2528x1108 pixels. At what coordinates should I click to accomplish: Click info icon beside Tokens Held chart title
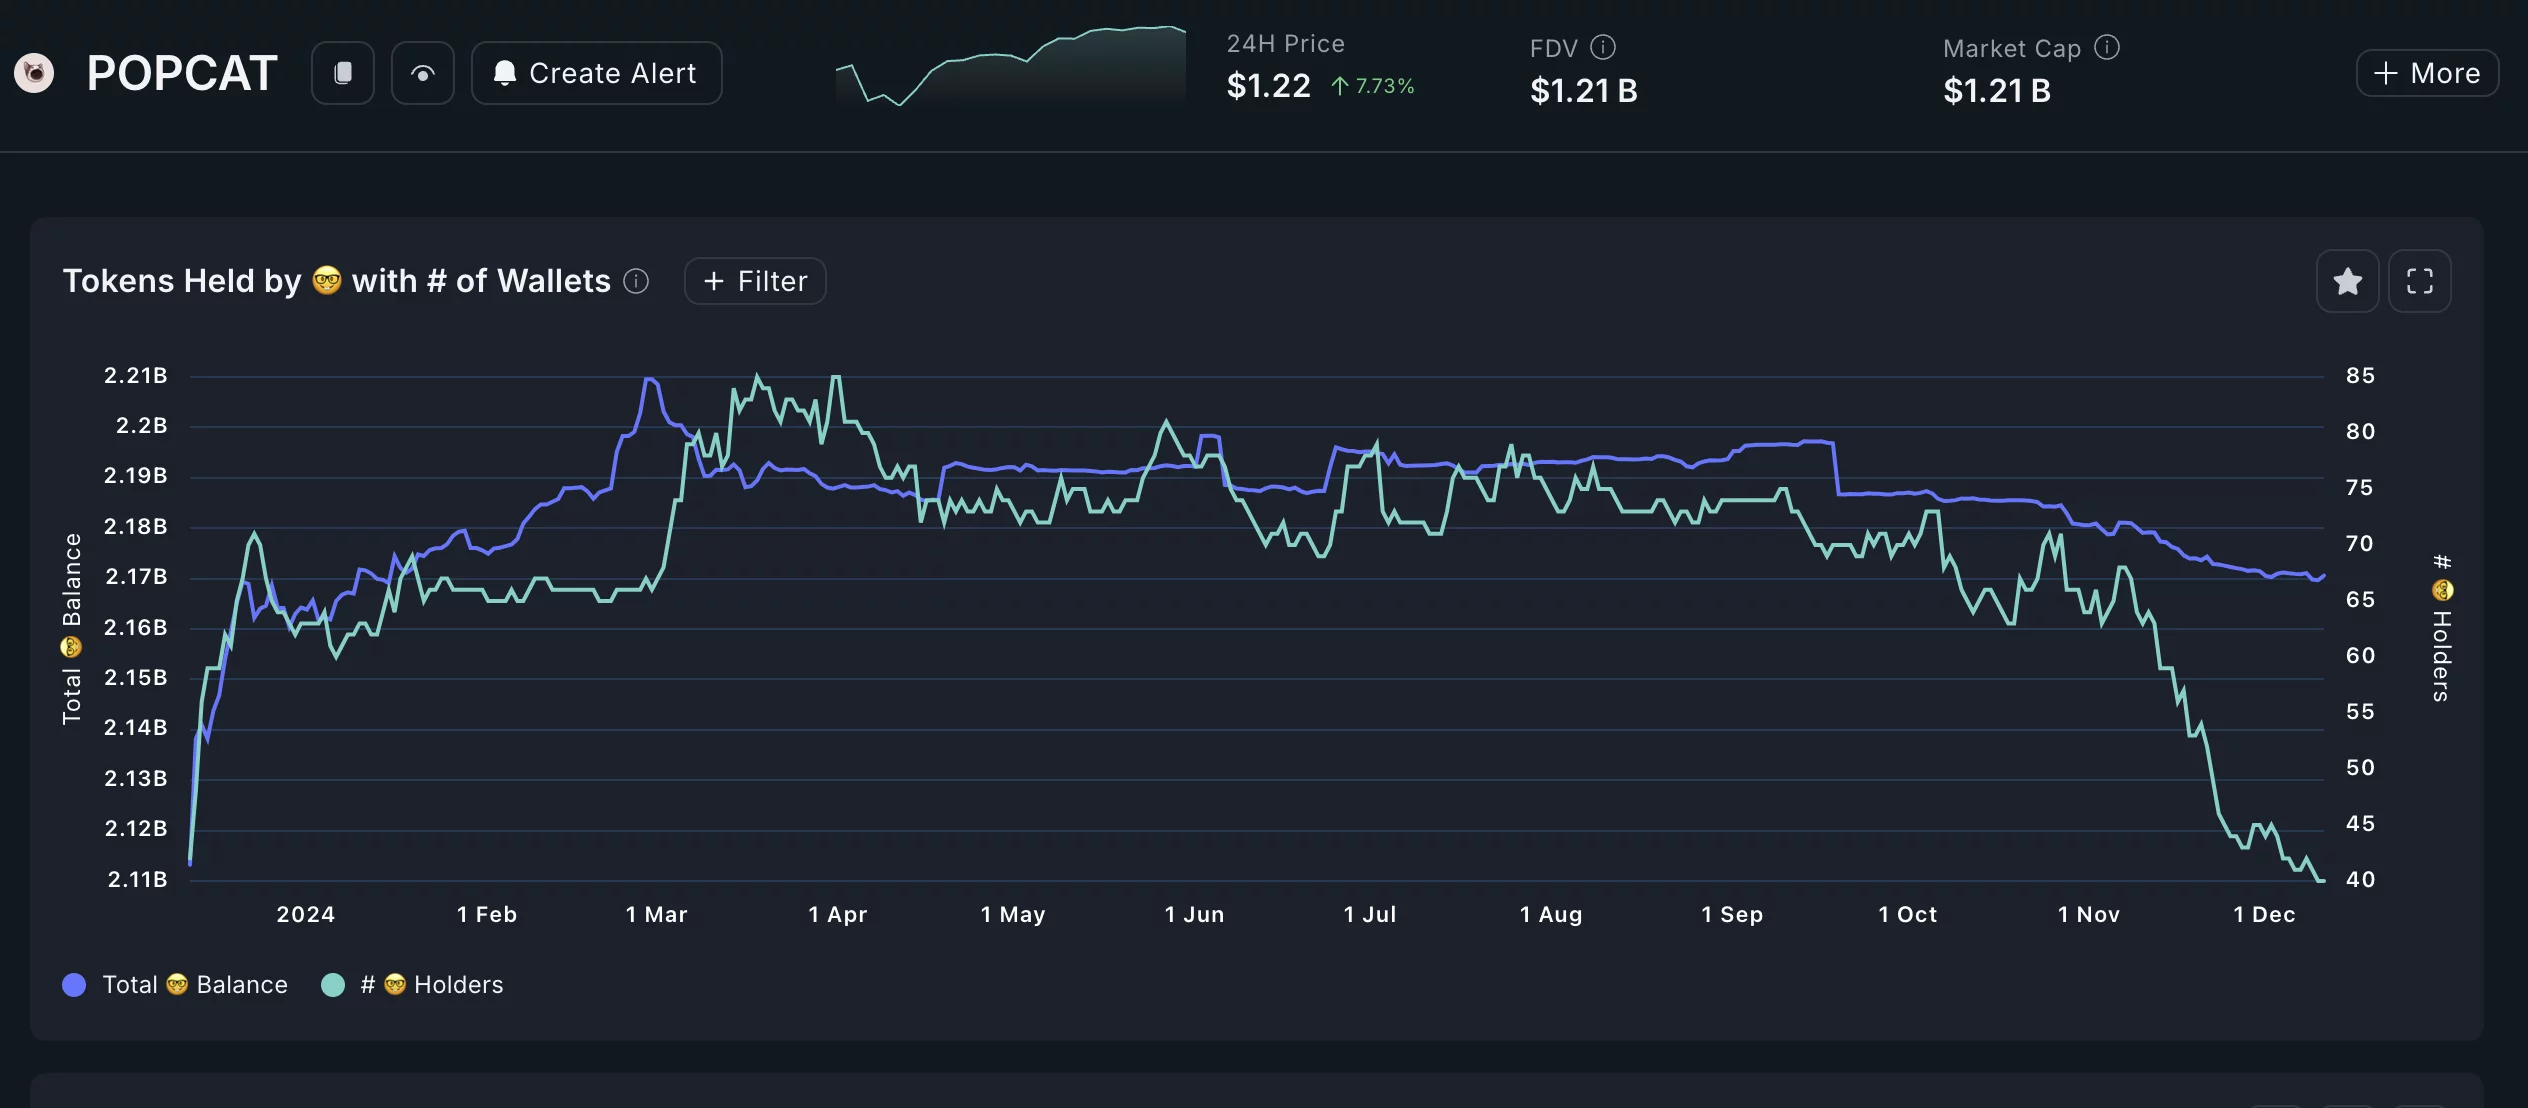(636, 281)
